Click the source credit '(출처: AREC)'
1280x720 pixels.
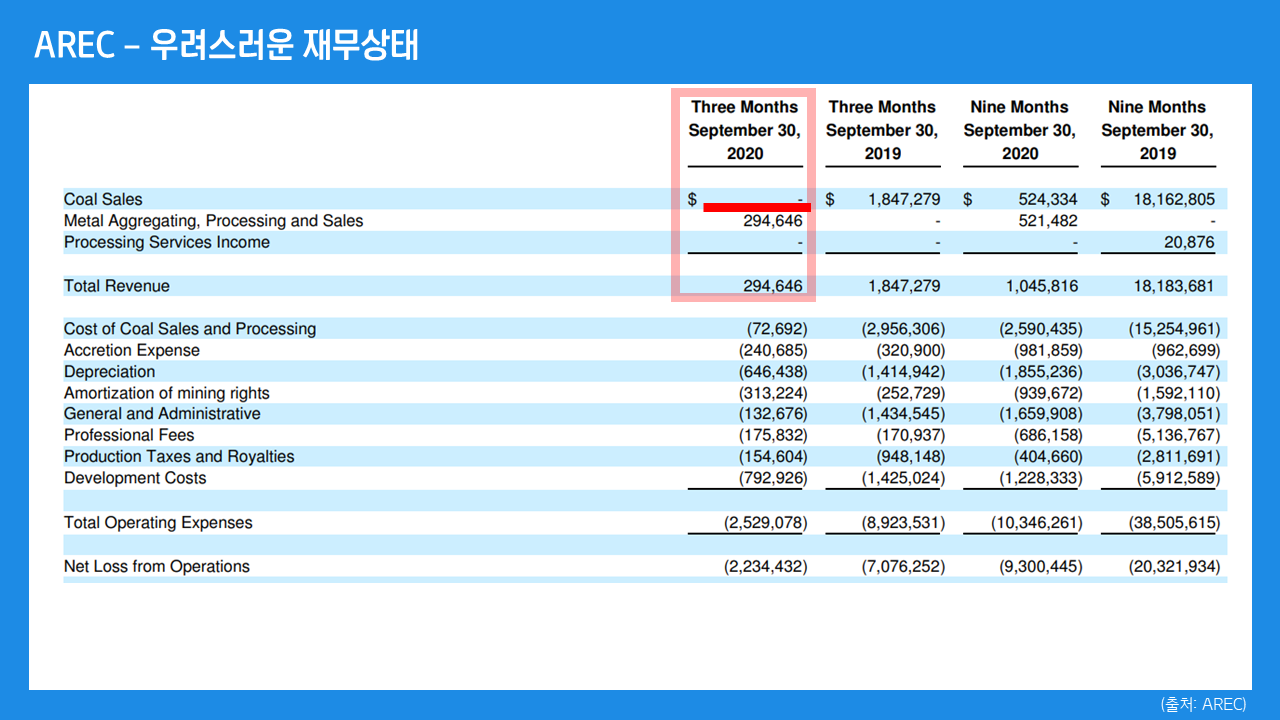[x=1203, y=704]
